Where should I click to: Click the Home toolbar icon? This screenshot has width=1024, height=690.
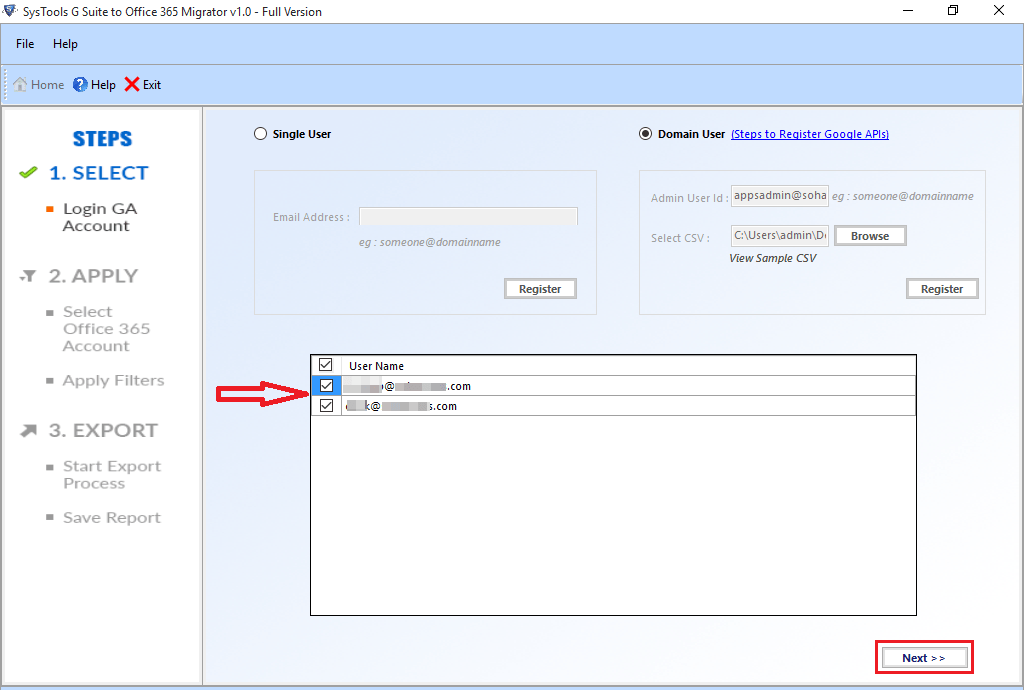point(21,84)
